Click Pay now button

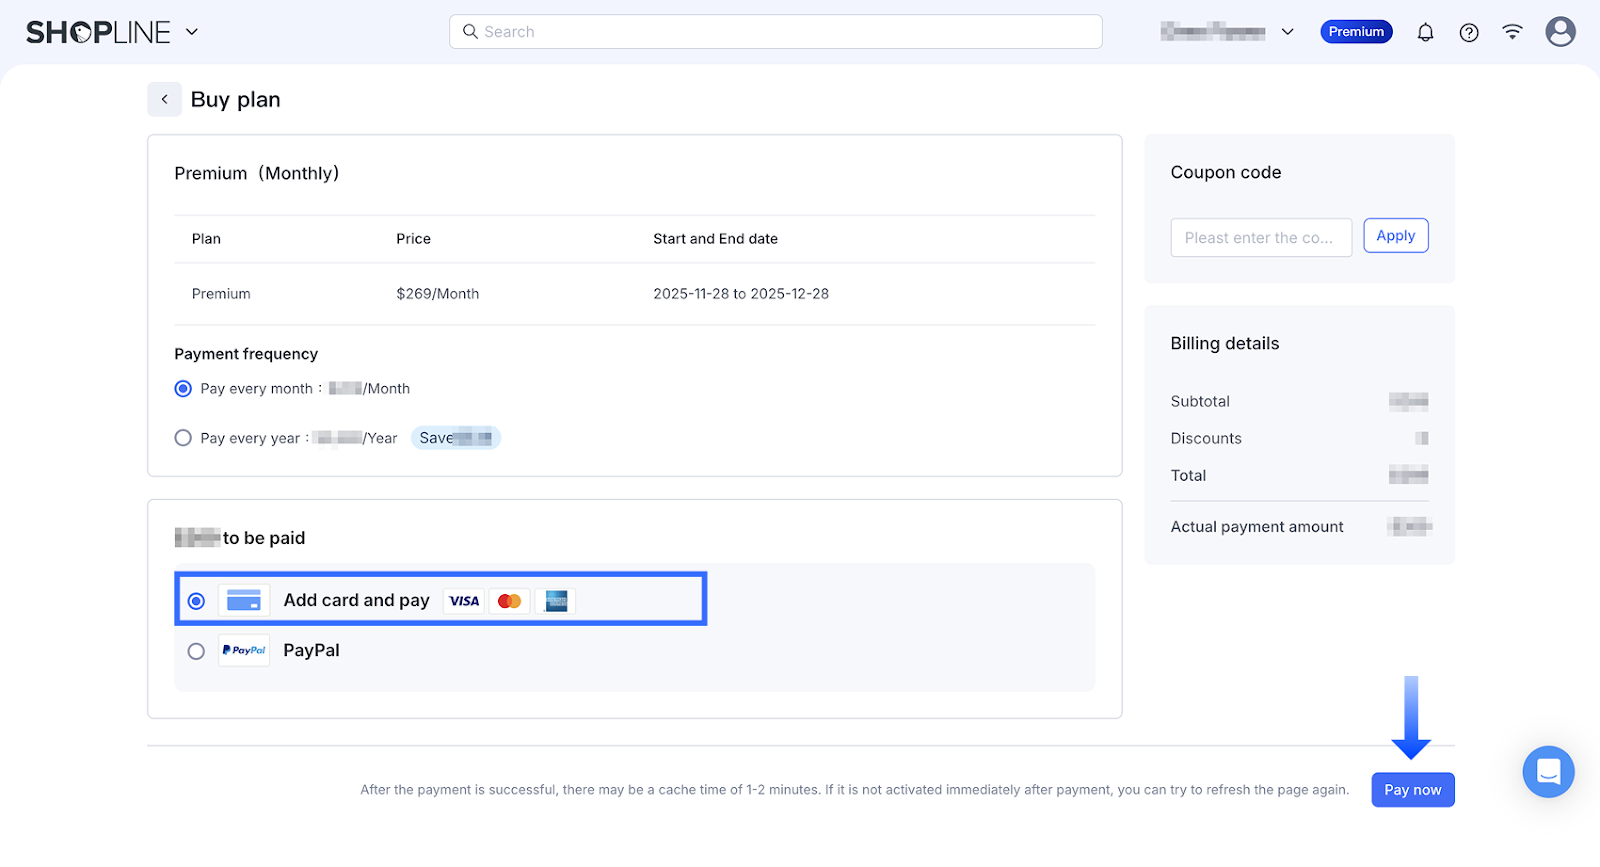[1413, 790]
